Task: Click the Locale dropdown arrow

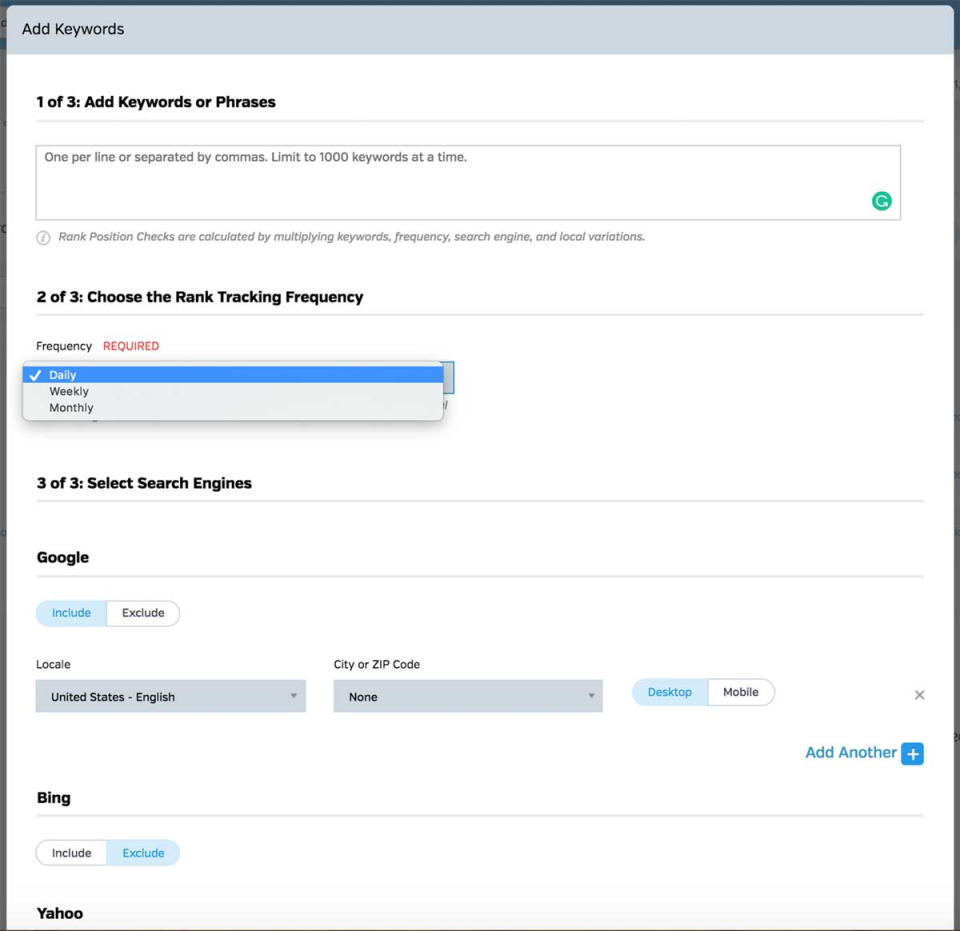Action: 294,696
